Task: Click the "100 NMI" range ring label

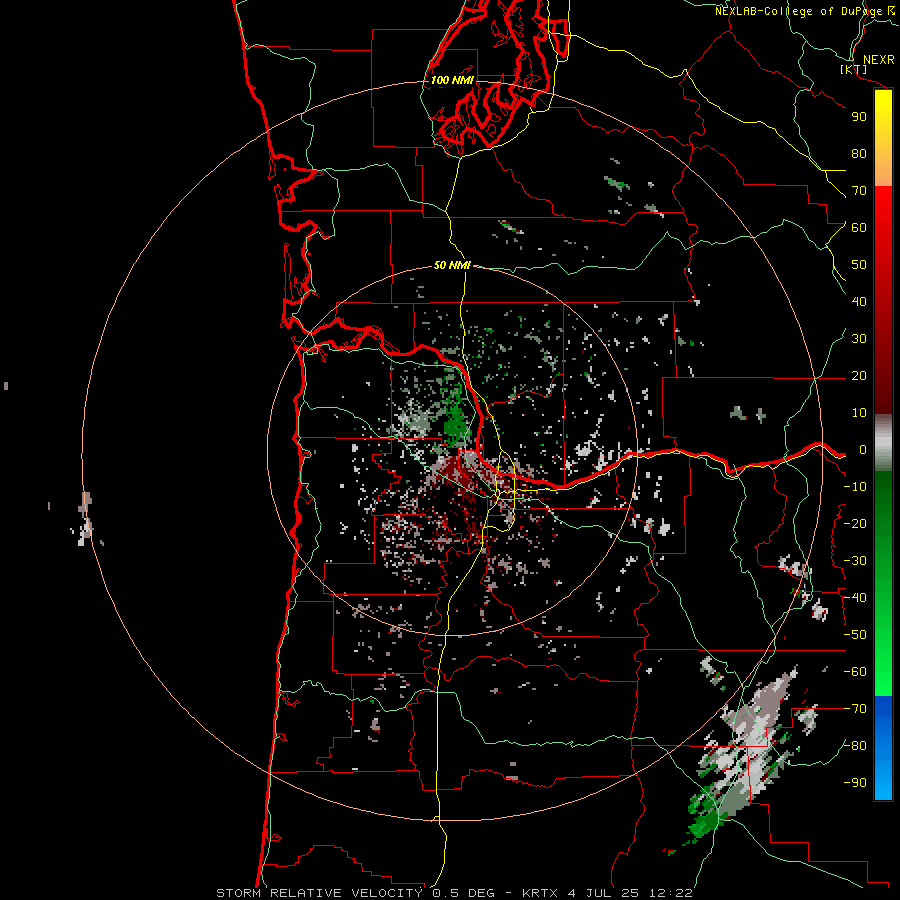Action: (x=452, y=80)
